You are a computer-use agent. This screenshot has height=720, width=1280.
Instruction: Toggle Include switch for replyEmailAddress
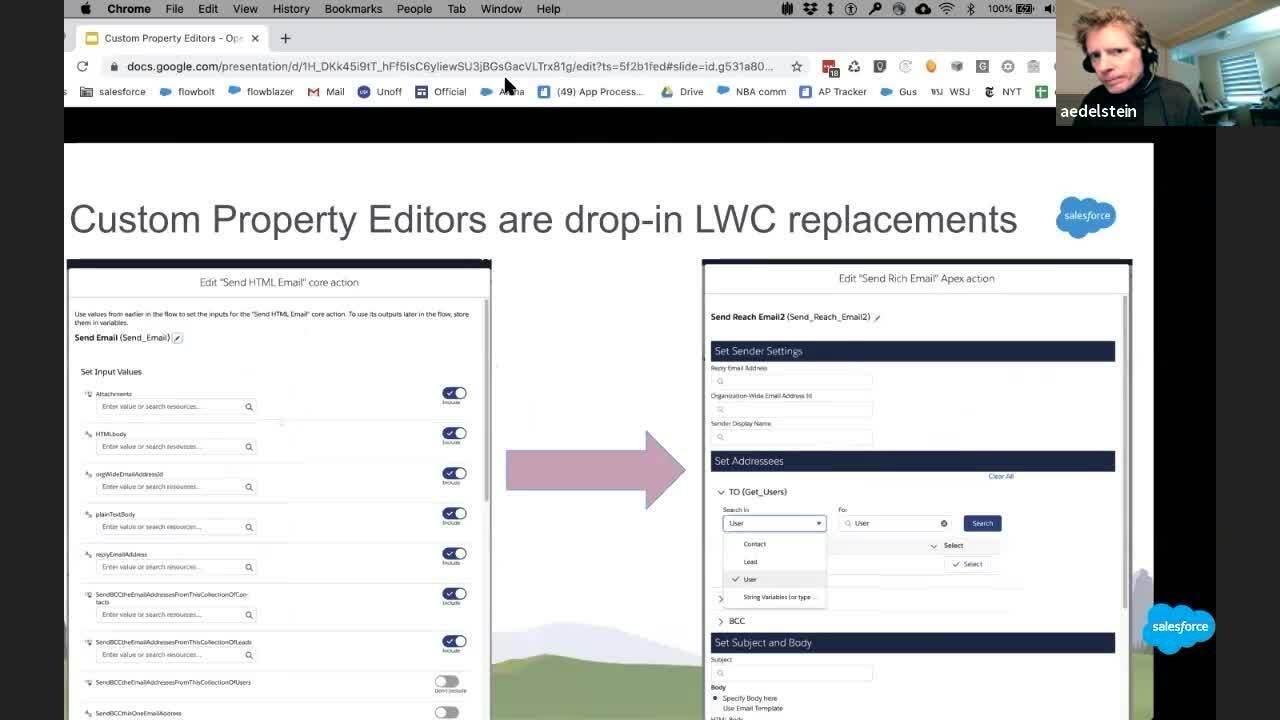pyautogui.click(x=454, y=553)
